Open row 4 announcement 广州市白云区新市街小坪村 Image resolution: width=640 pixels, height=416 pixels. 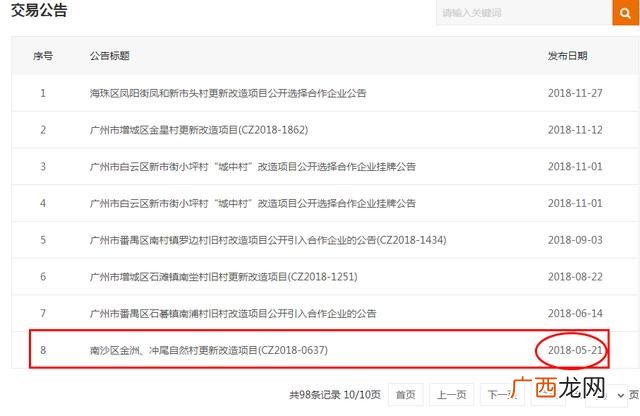coord(253,203)
